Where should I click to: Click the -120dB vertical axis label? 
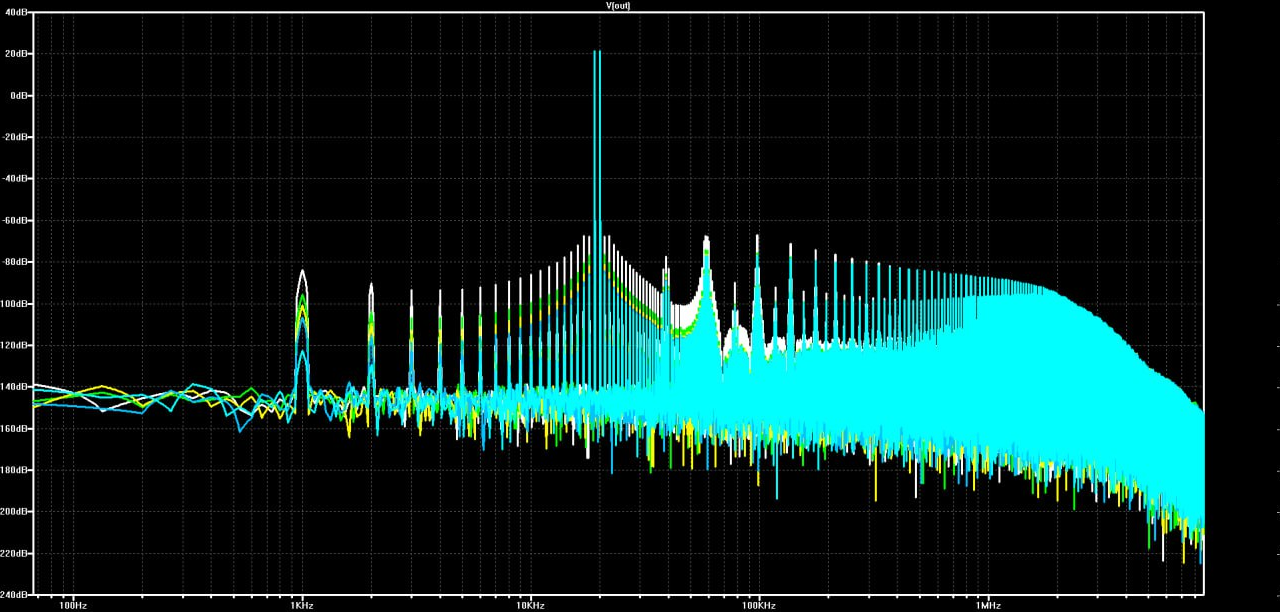coord(14,345)
